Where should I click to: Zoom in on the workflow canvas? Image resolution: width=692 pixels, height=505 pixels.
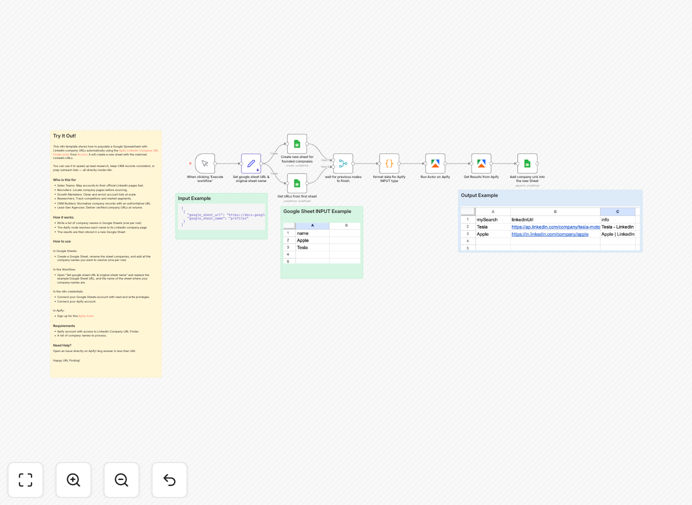[73, 480]
